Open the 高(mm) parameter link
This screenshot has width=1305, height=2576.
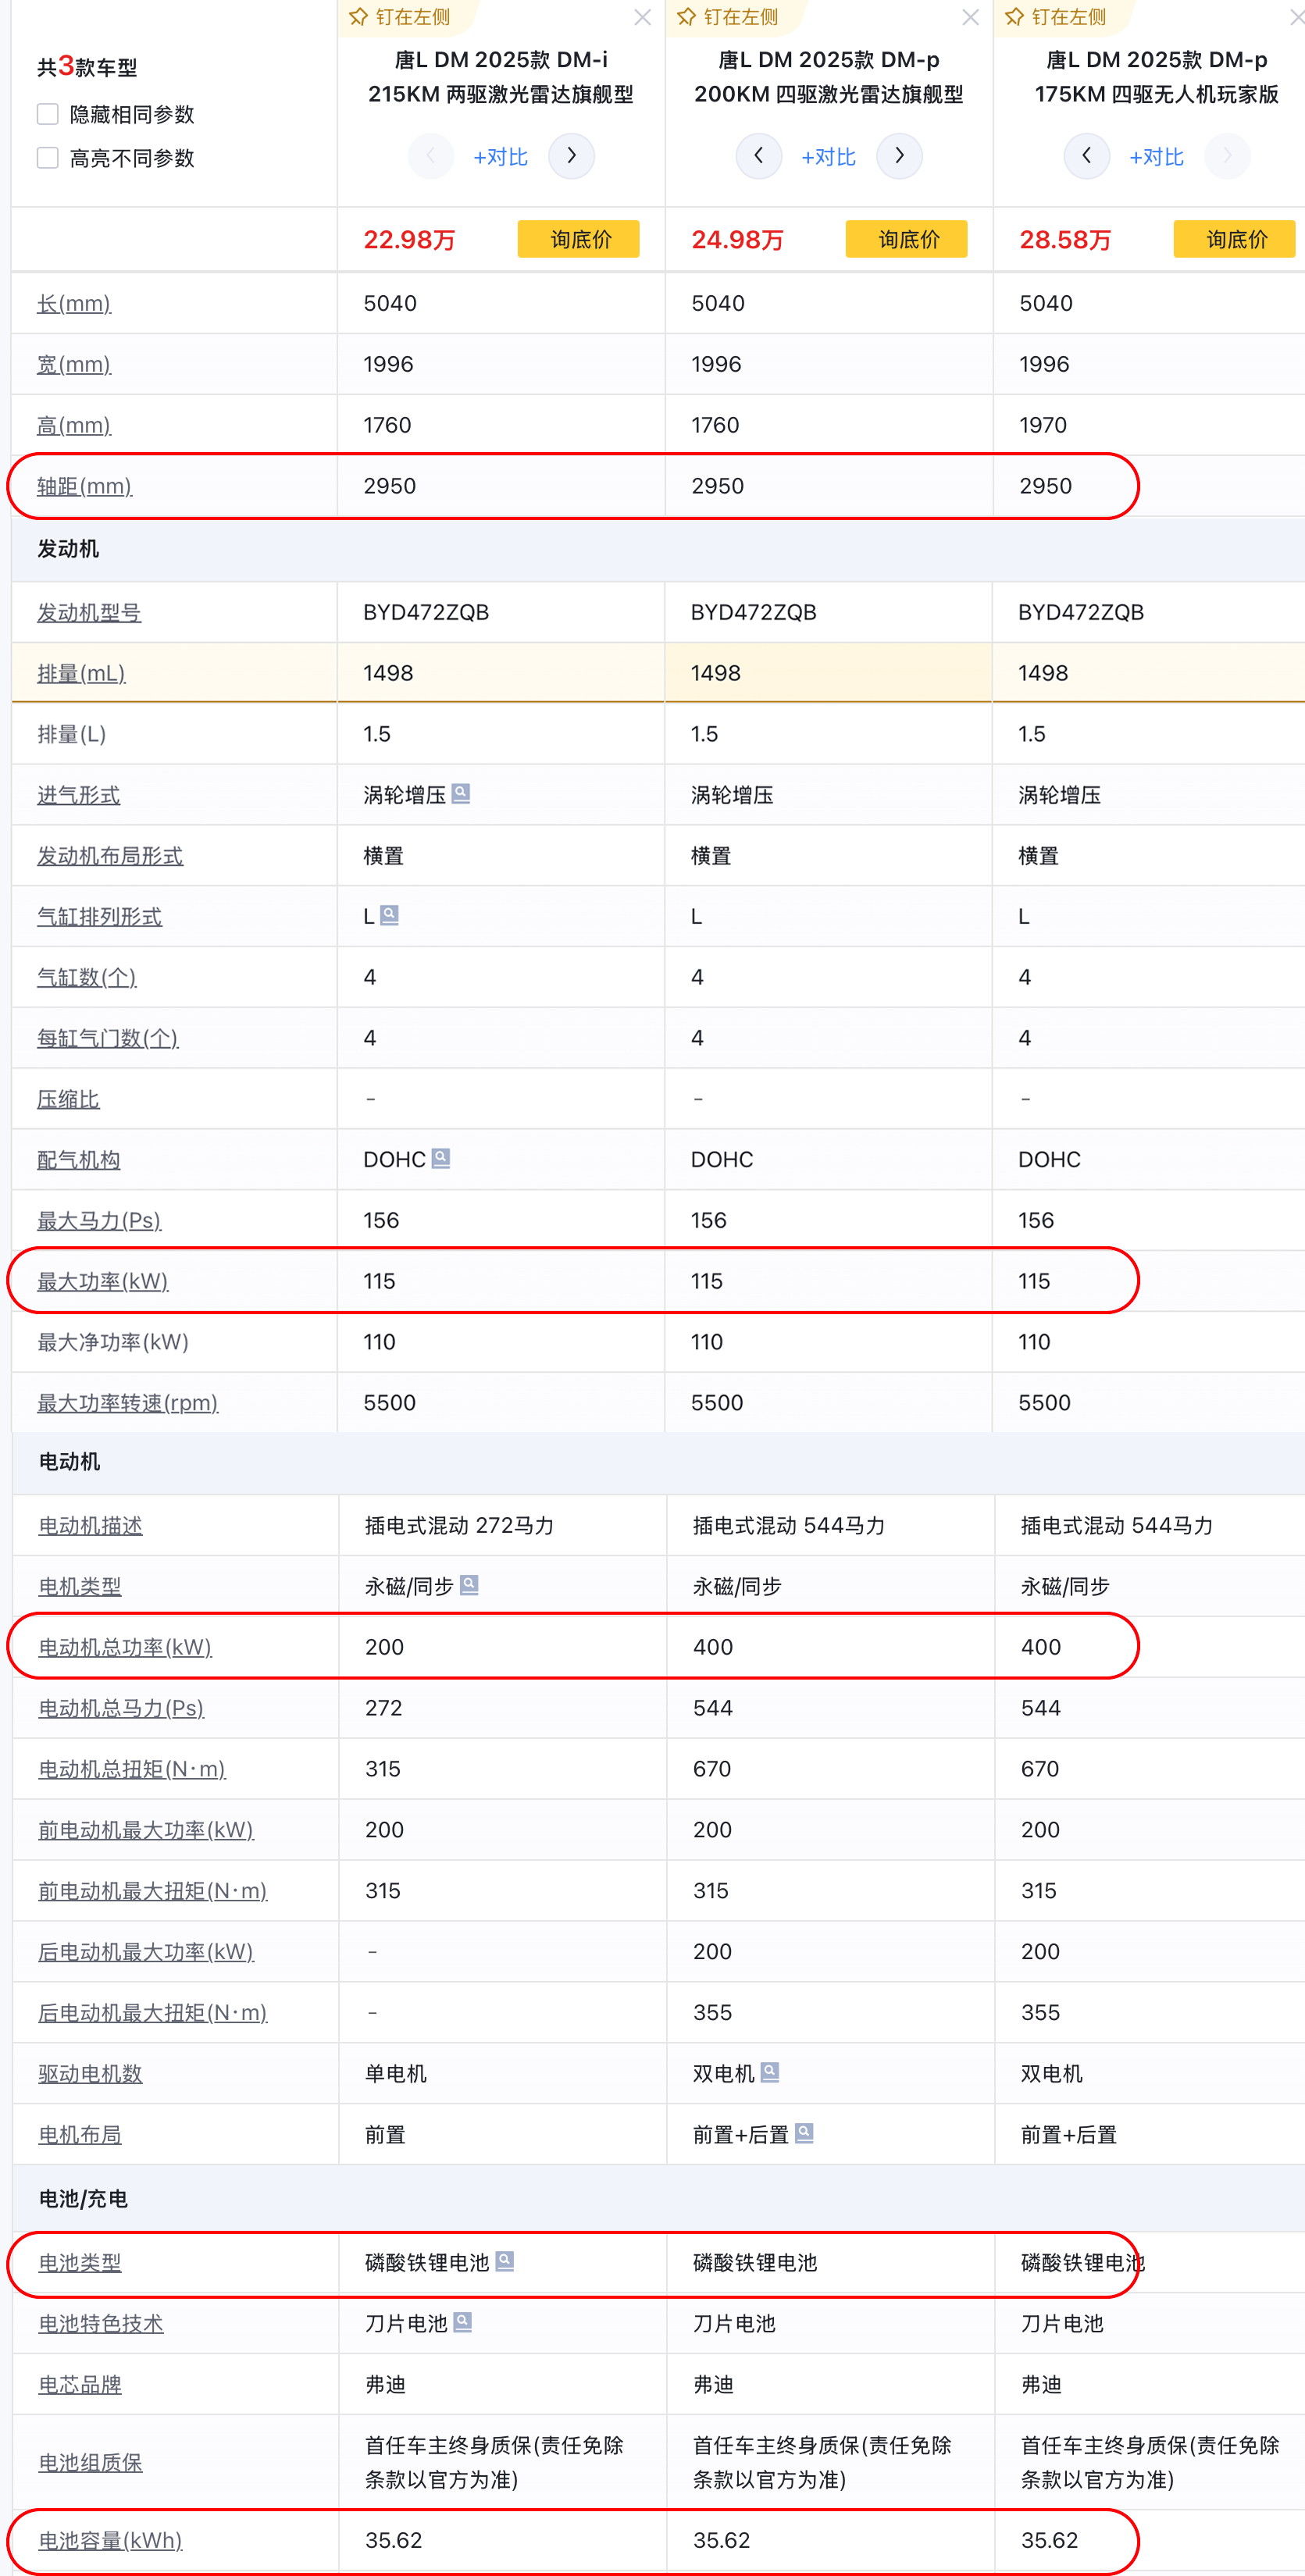point(74,425)
